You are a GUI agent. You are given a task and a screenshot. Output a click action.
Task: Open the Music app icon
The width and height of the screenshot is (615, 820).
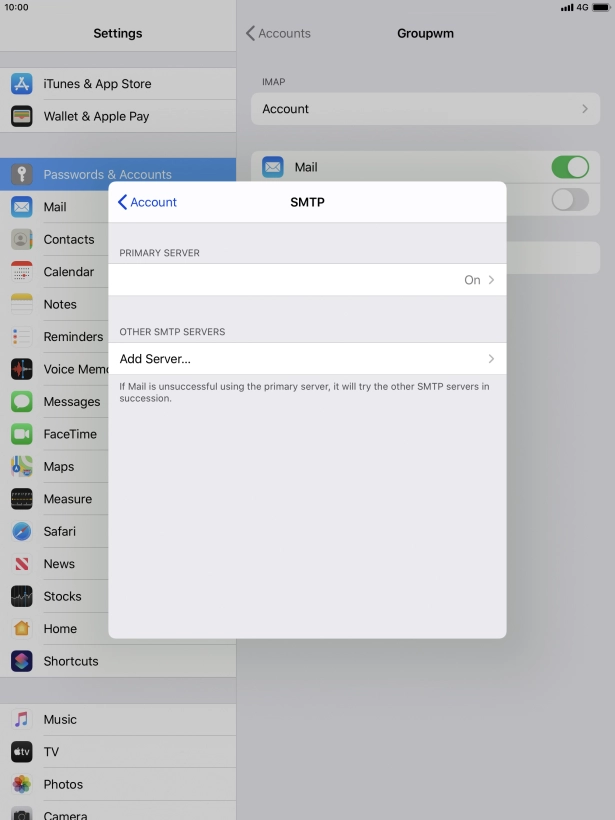[22, 719]
